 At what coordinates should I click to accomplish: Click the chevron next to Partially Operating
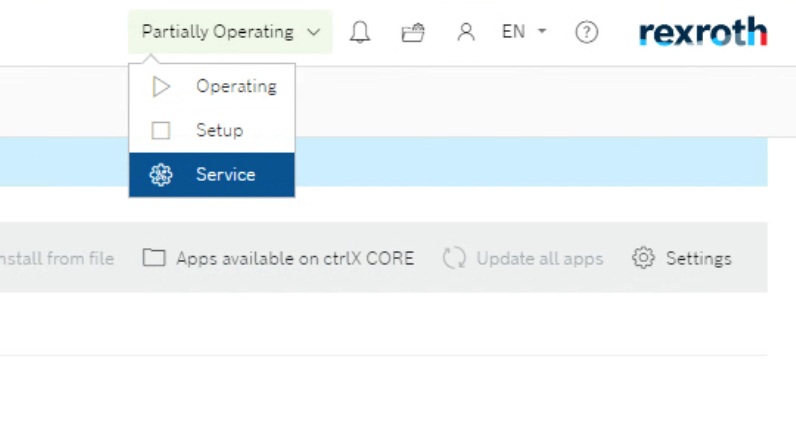[x=314, y=32]
